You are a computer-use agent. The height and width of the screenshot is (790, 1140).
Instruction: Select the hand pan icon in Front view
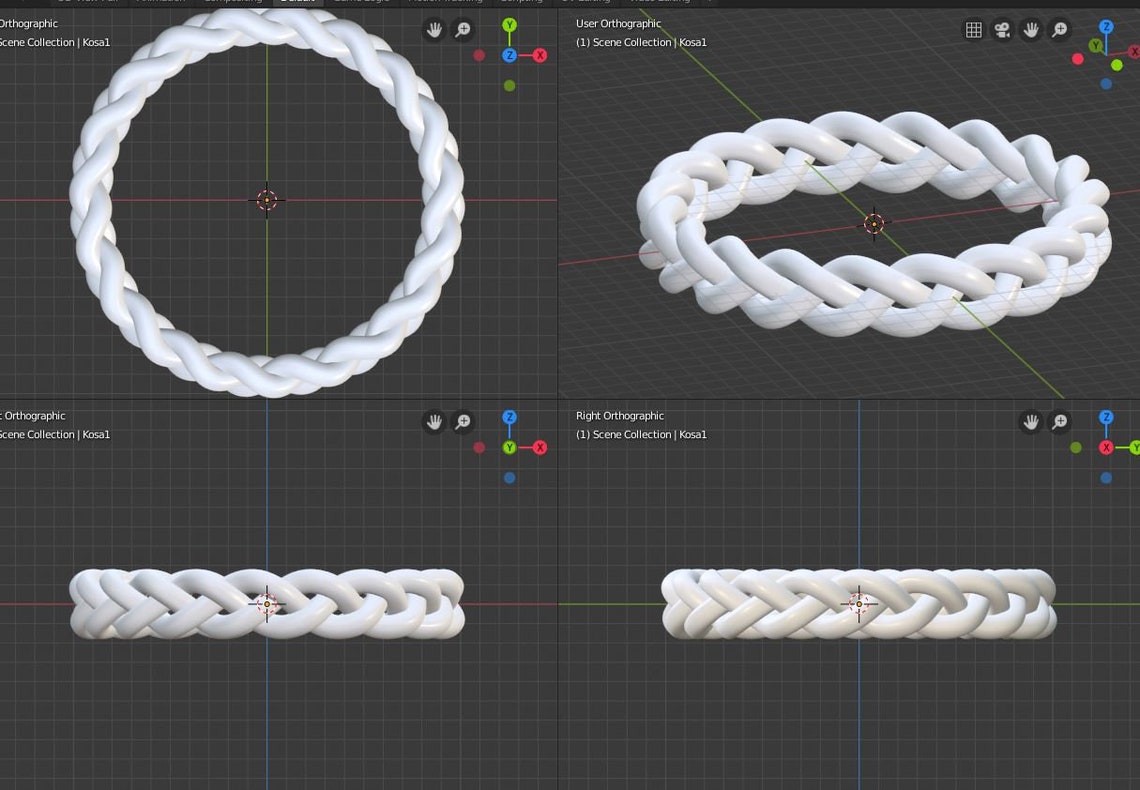(x=433, y=421)
